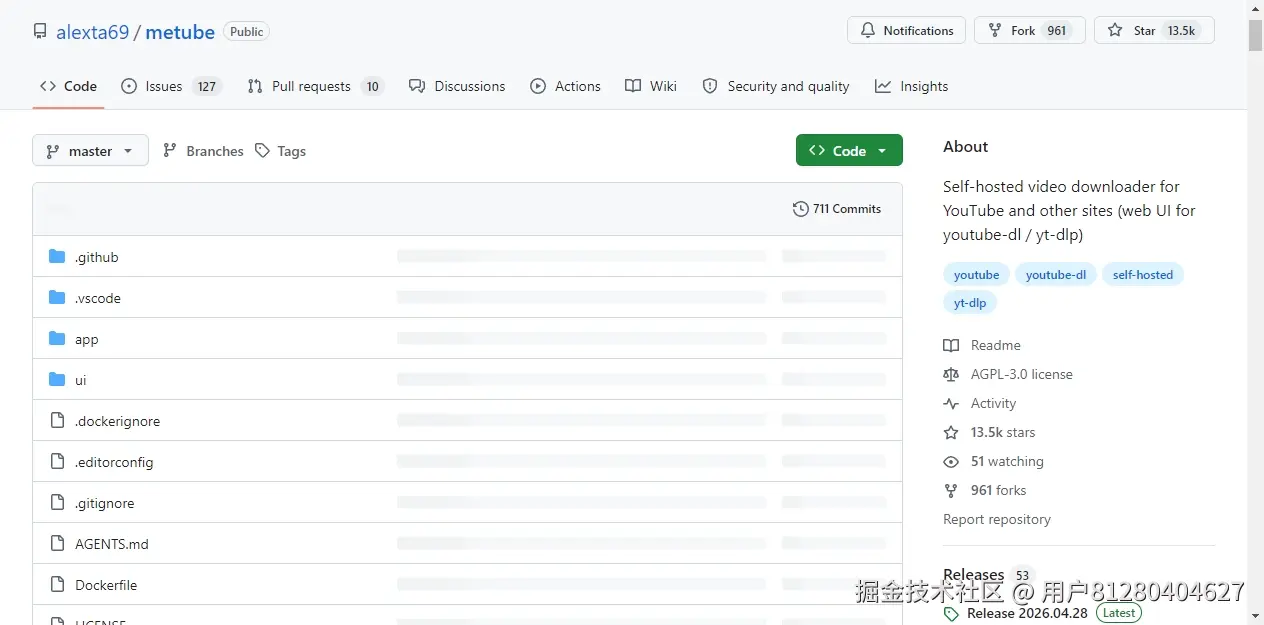This screenshot has width=1264, height=625.
Task: Open the ui folder
Action: coord(81,380)
